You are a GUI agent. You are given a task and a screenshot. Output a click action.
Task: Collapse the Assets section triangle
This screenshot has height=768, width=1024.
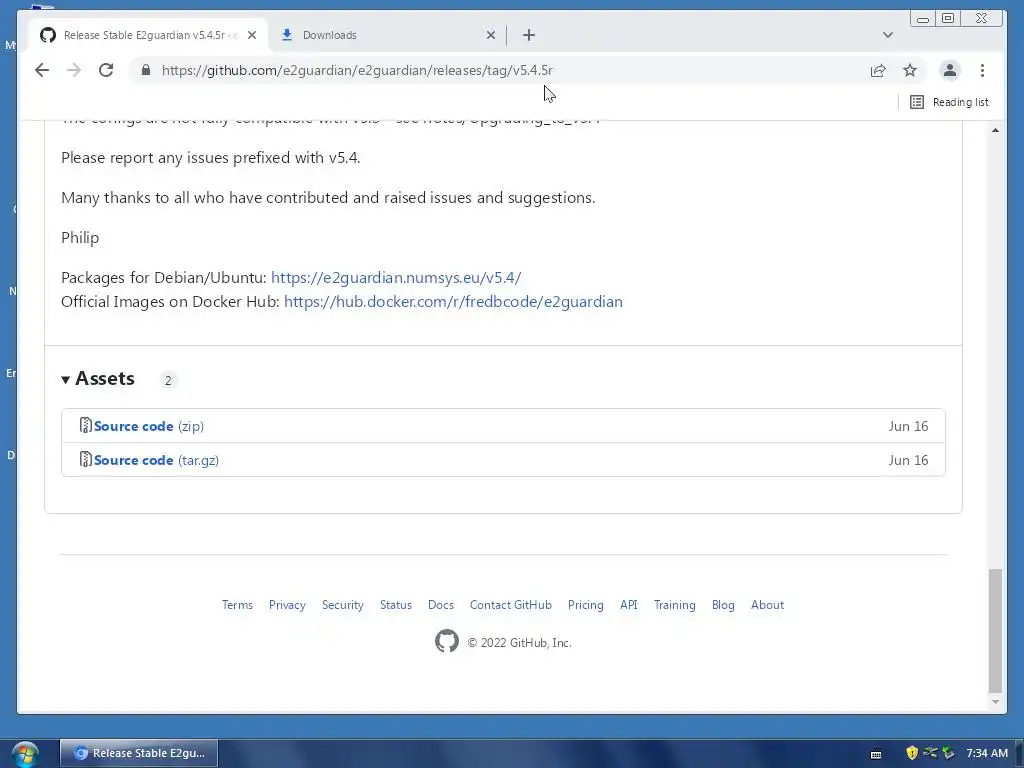(65, 379)
